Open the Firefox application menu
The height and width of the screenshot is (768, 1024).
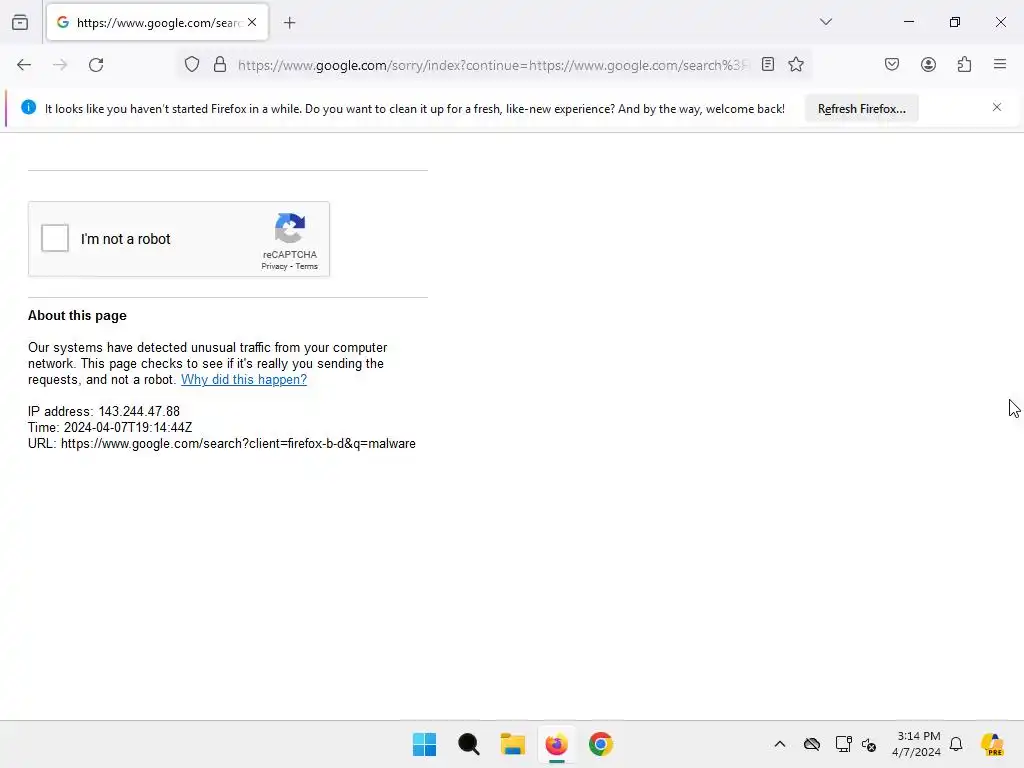coord(1000,64)
